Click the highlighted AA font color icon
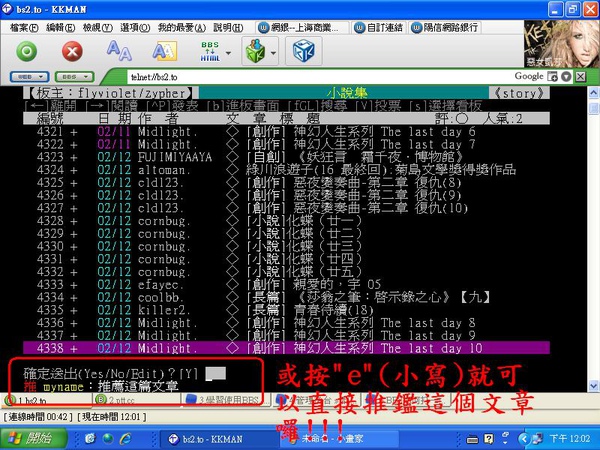 165,51
